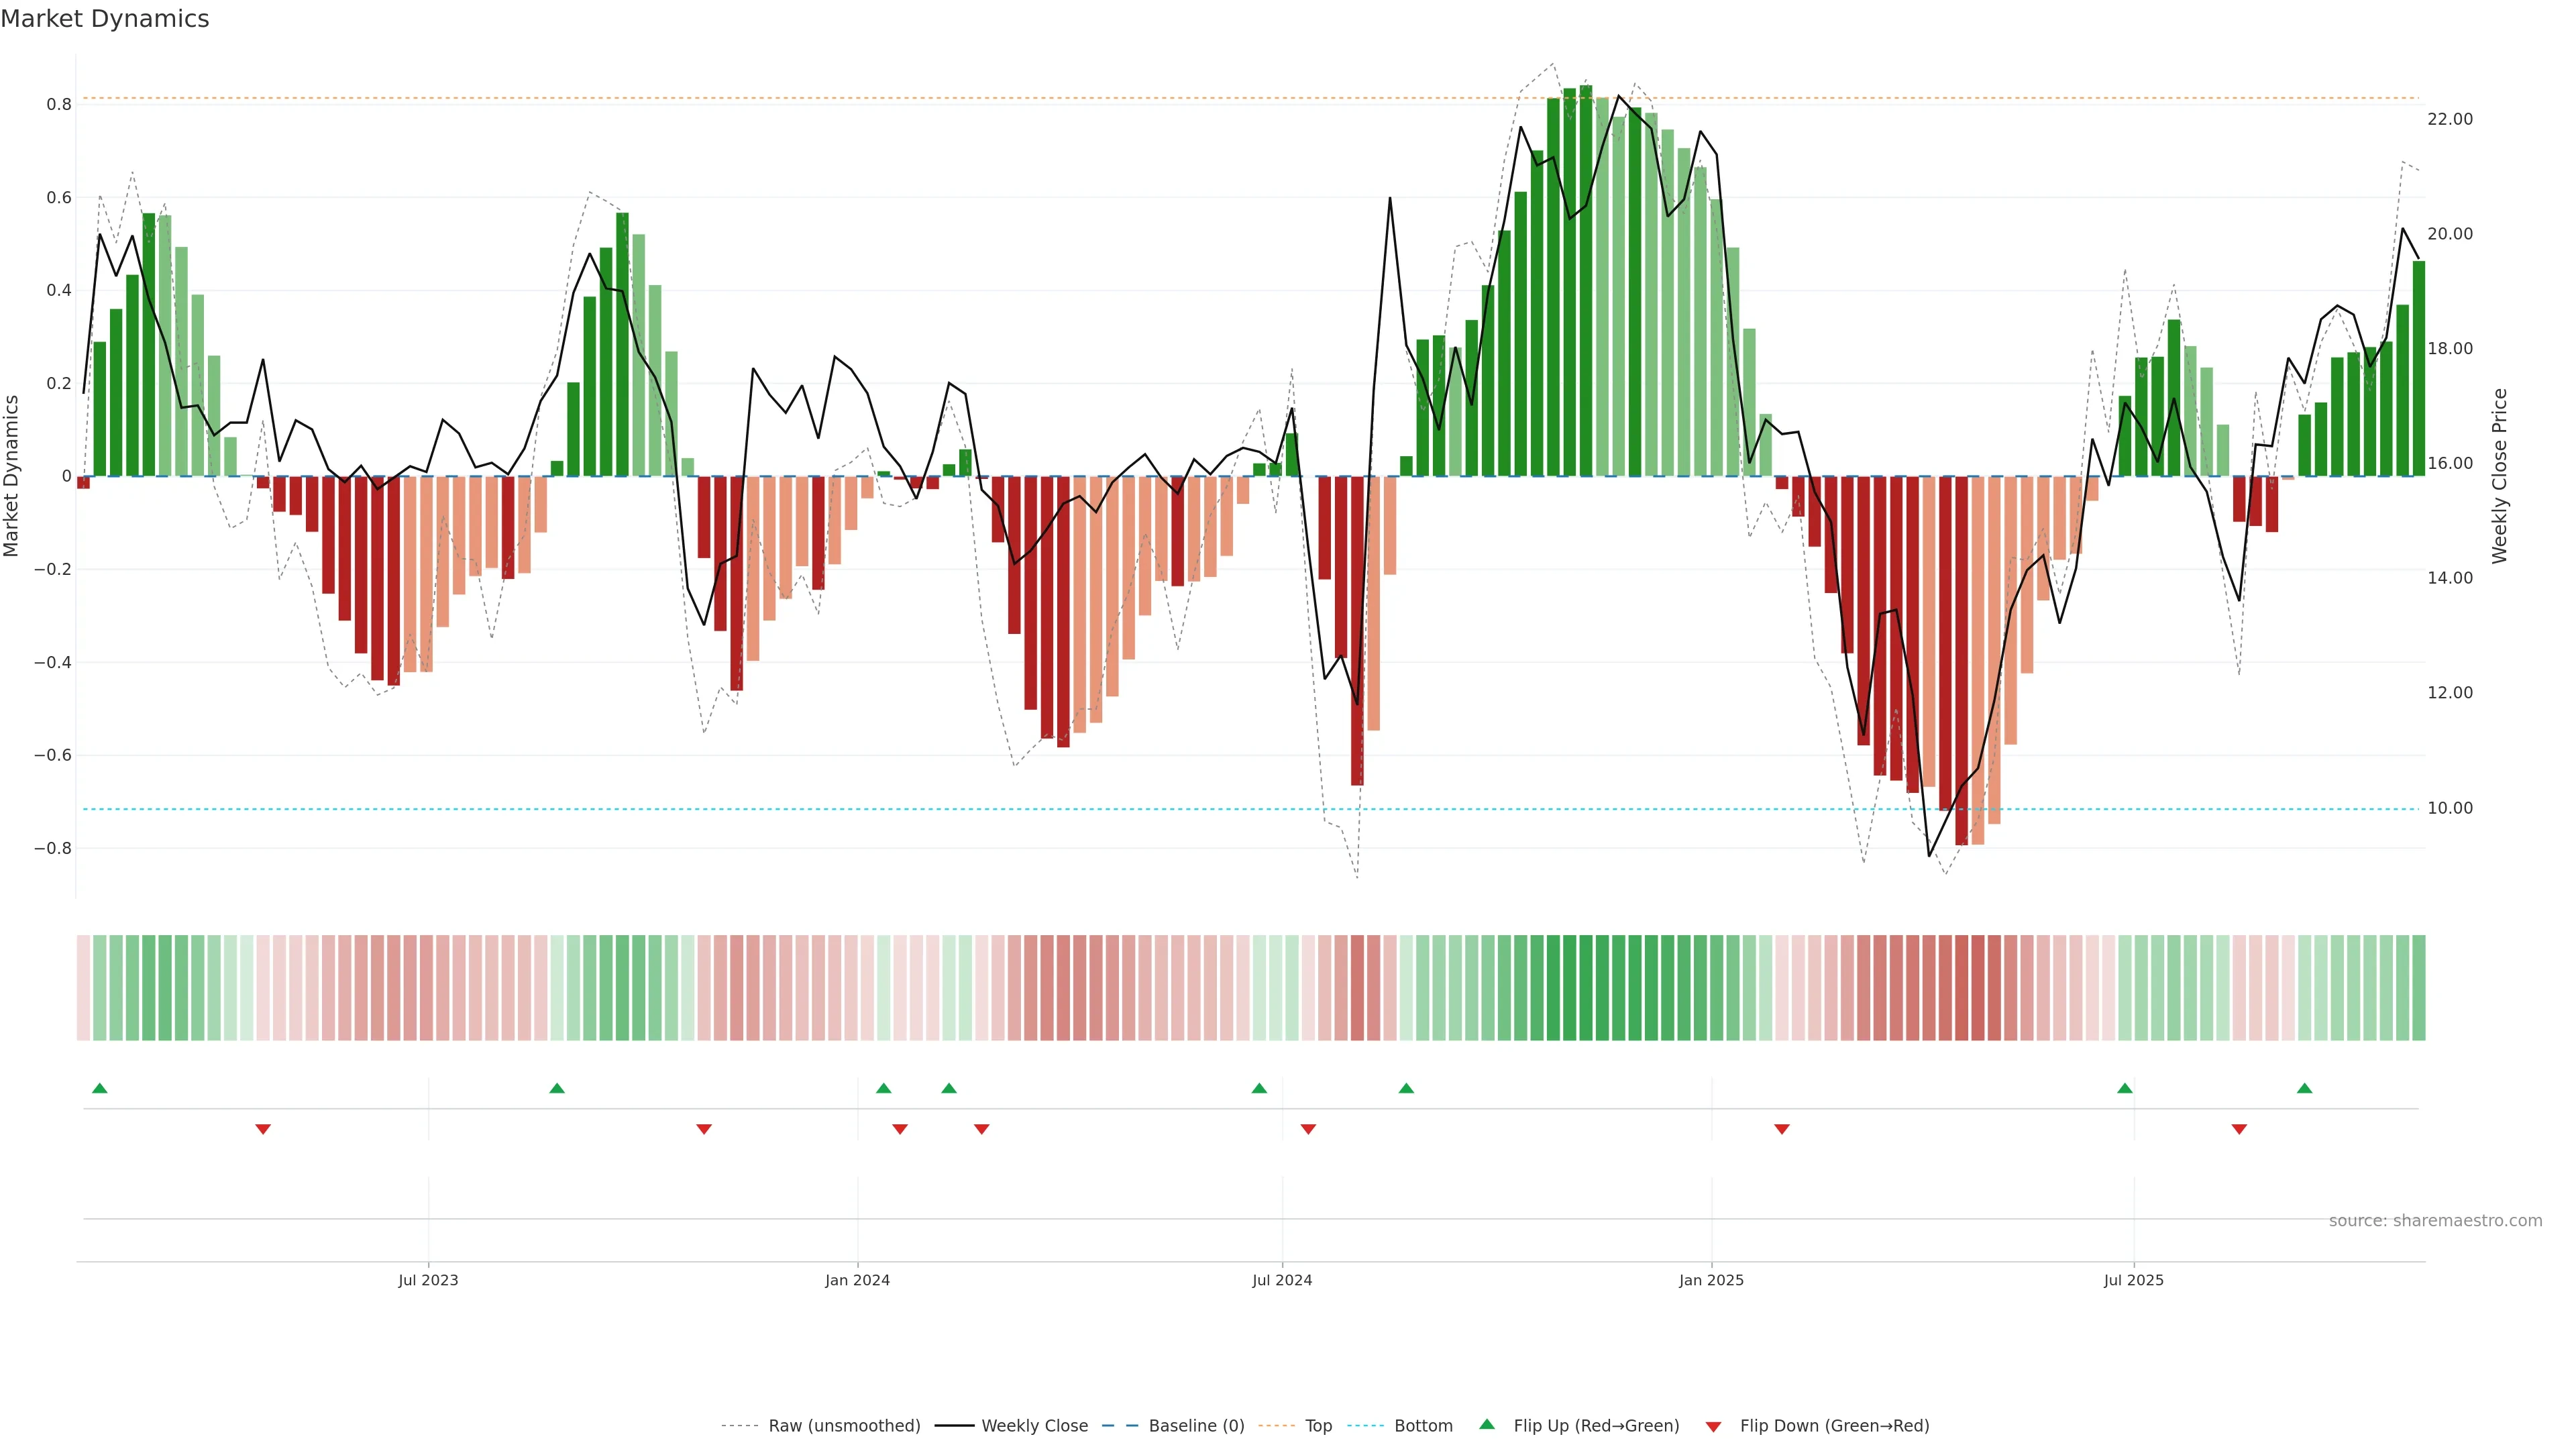
Task: Click the Flip Up legend triangle icon
Action: tap(1487, 1424)
